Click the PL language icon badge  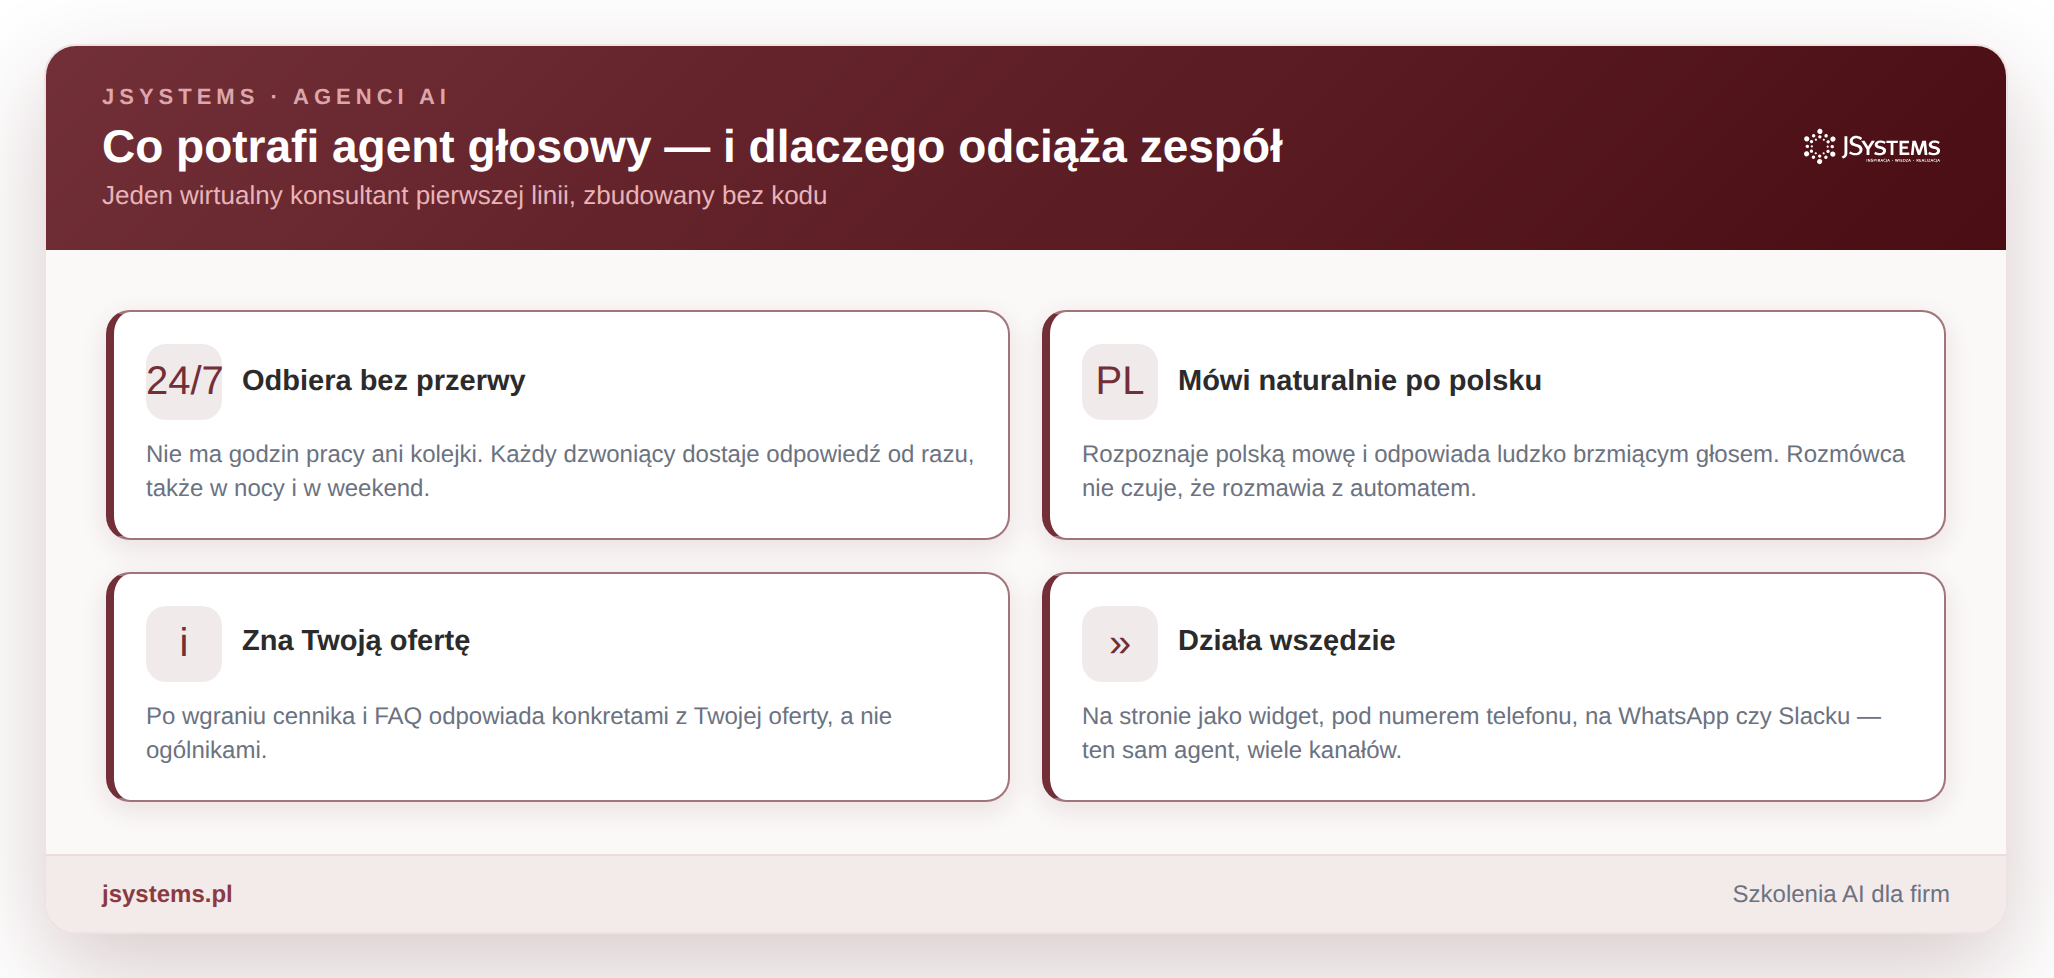(1119, 381)
